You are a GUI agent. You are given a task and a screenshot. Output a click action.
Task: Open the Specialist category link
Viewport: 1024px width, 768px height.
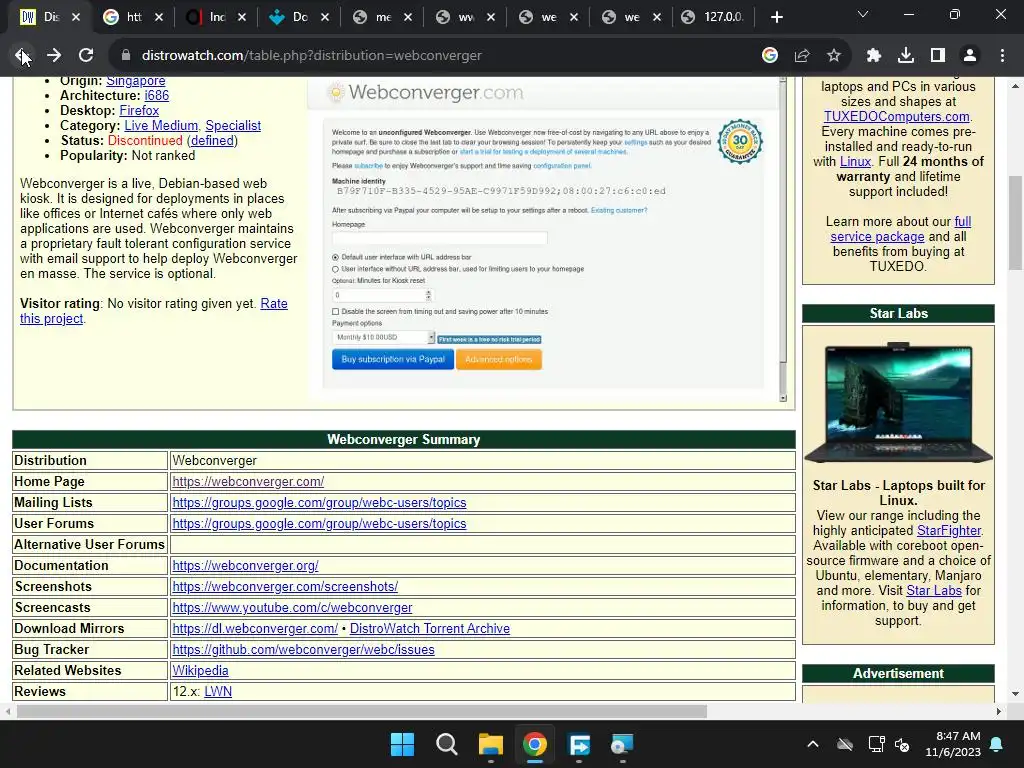pos(233,125)
